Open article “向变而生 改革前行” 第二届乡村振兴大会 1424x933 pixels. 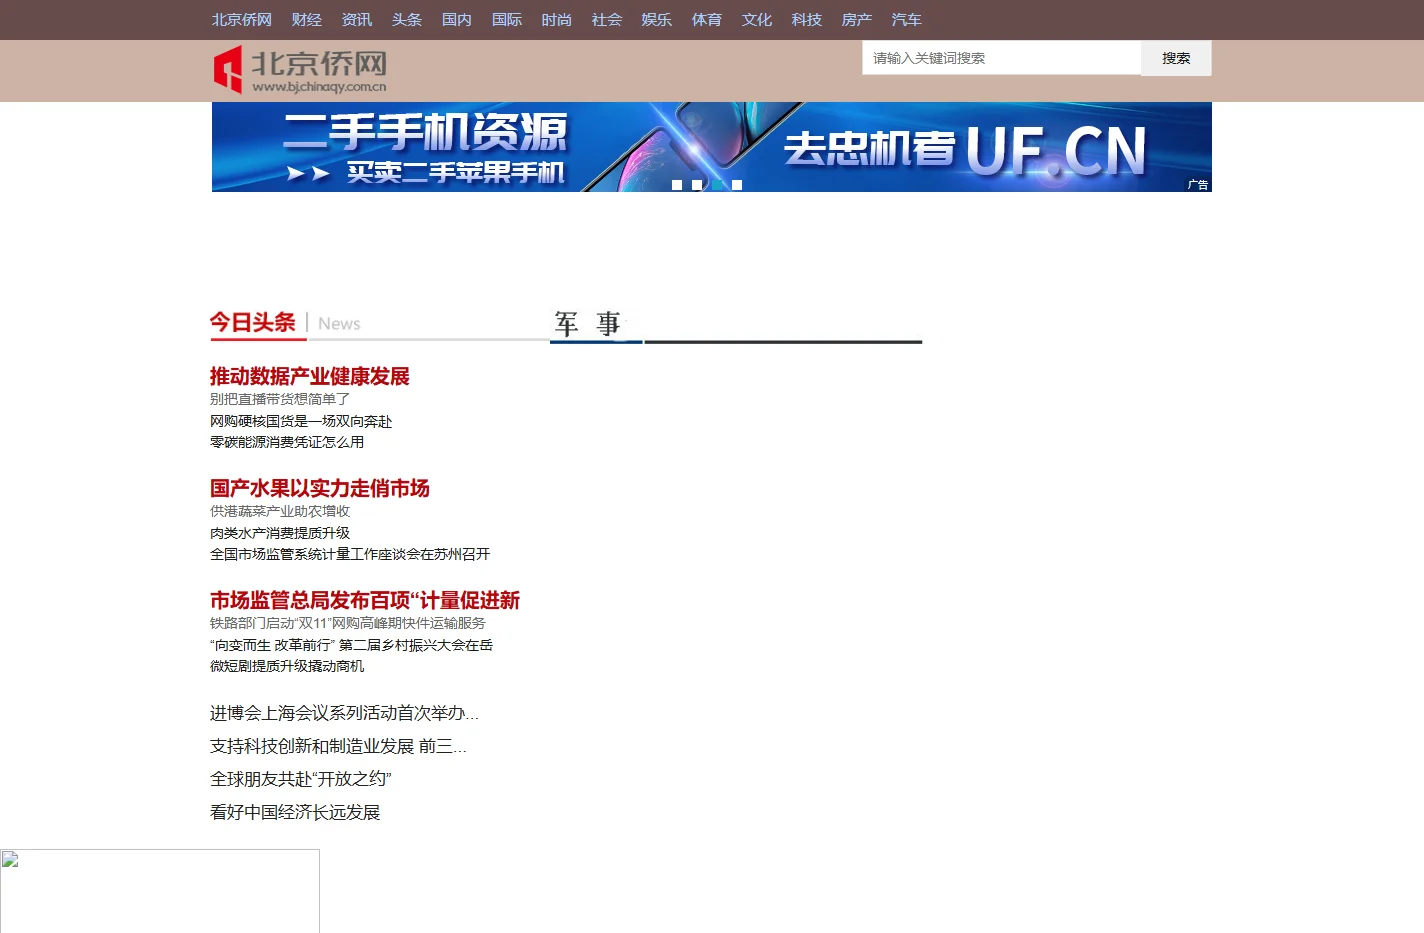351,645
